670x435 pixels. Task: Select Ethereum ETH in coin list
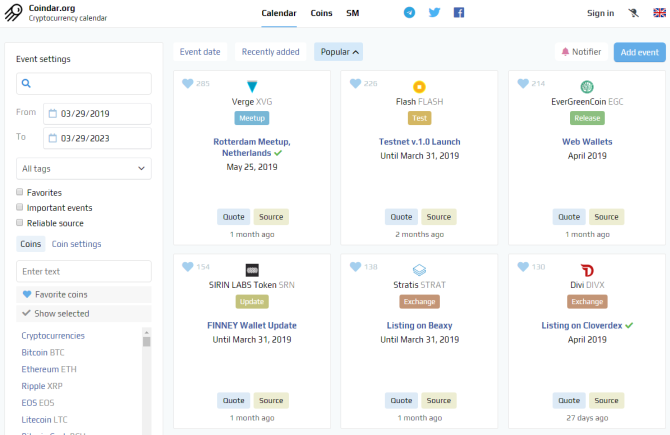click(49, 369)
